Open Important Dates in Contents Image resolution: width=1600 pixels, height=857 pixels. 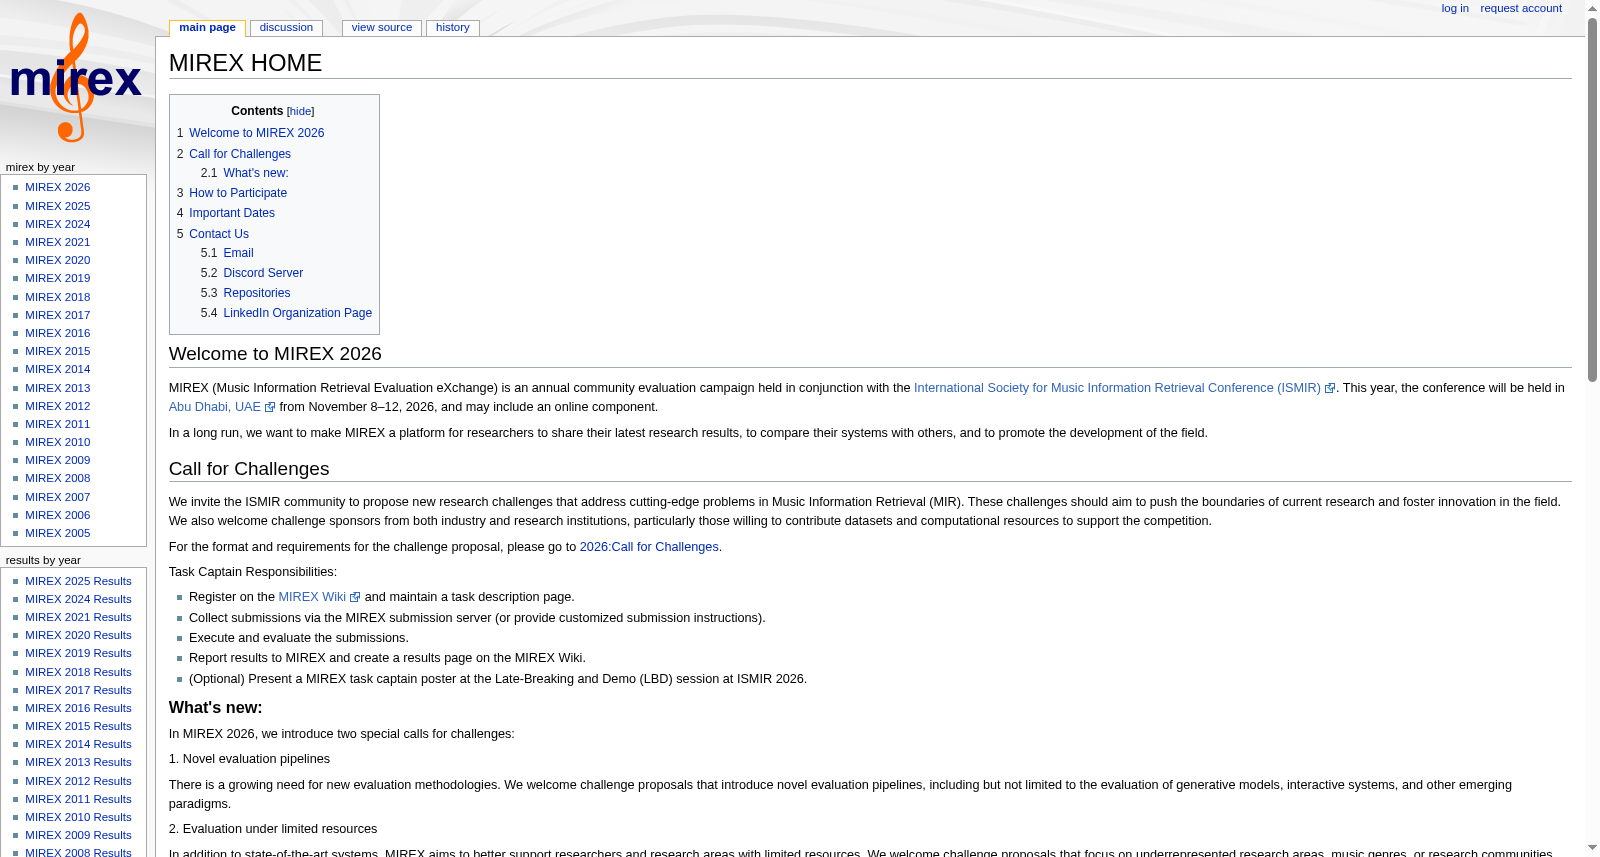pyautogui.click(x=232, y=213)
